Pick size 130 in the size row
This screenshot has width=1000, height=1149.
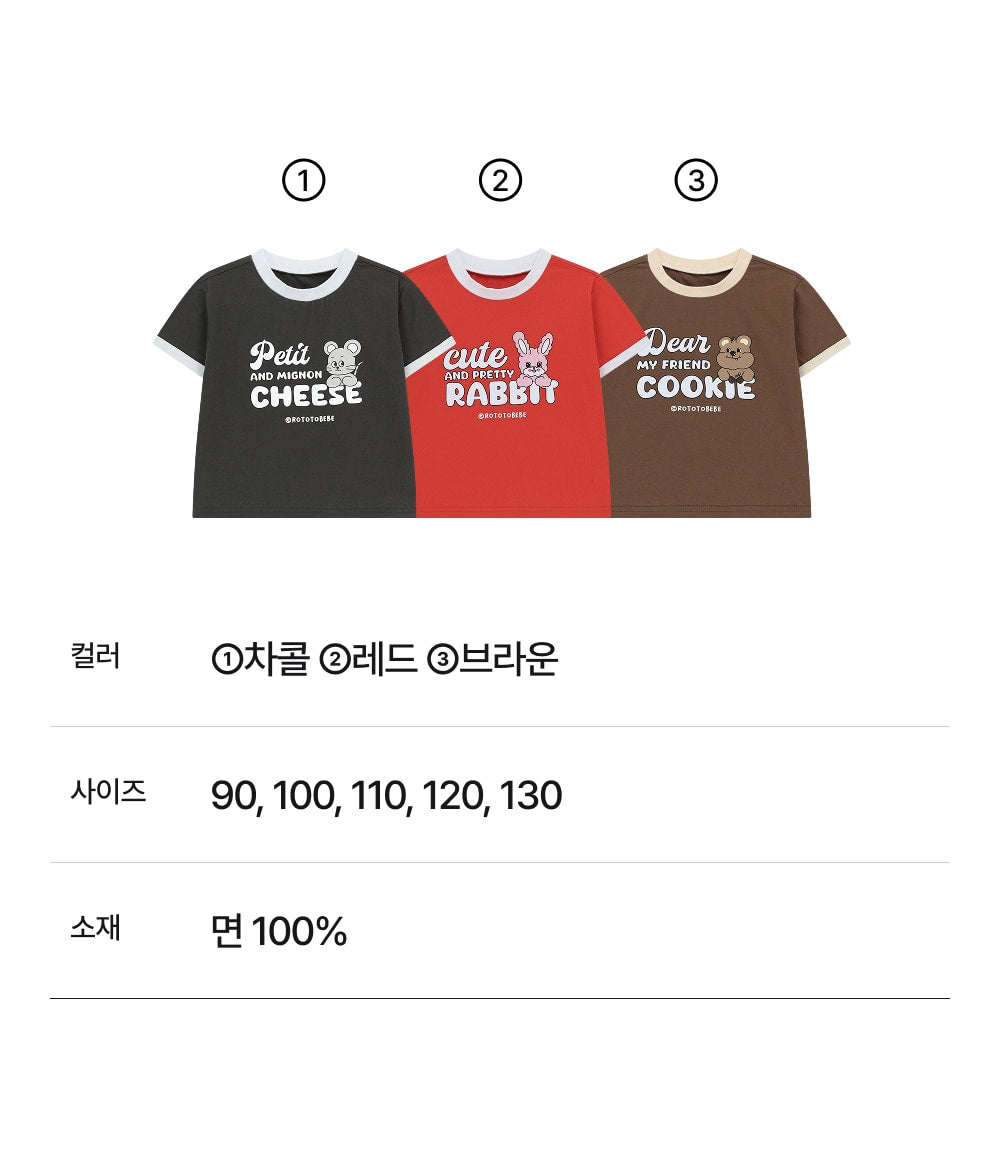pos(530,797)
